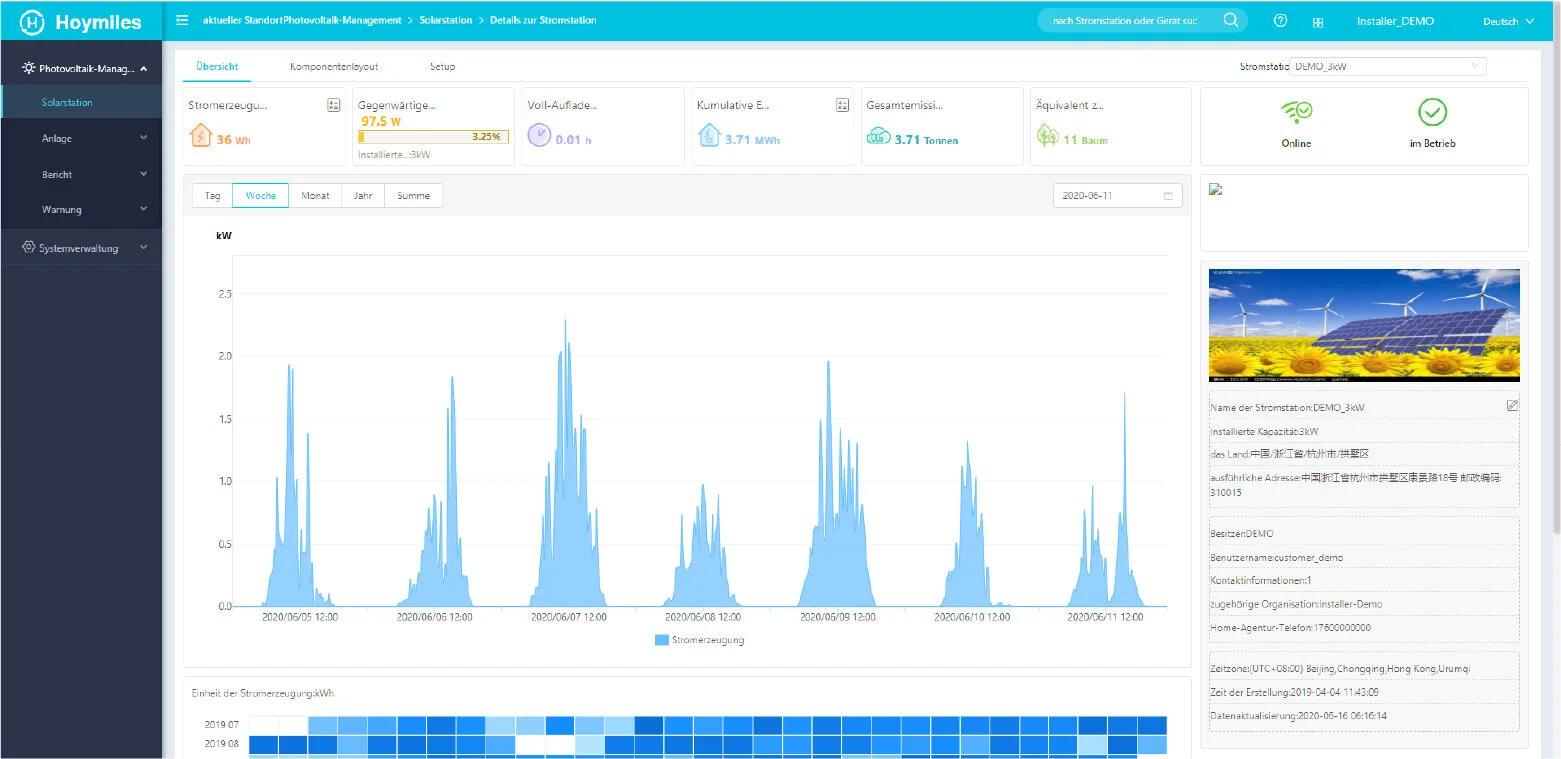Click the 3.71 Tonnen emission value

926,140
